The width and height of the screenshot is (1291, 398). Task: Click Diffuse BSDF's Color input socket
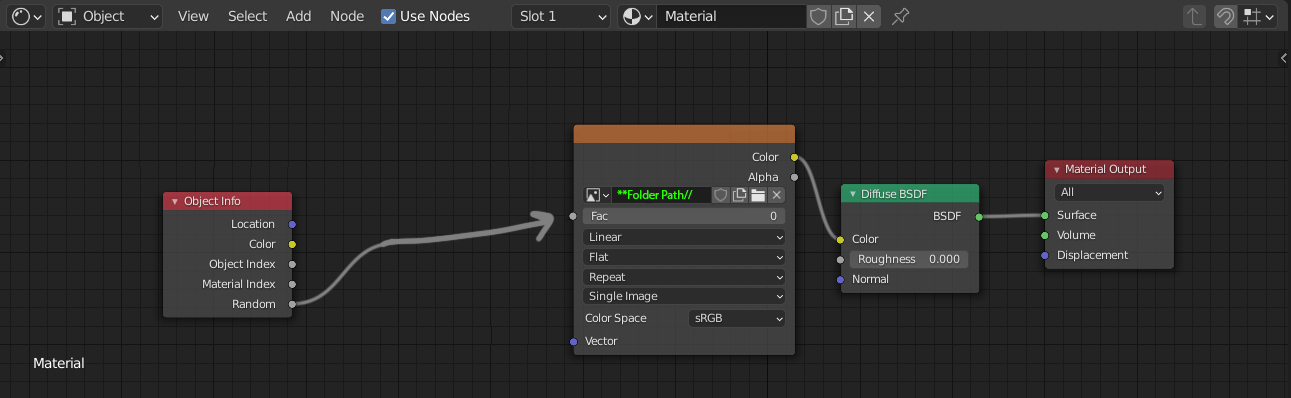tap(841, 239)
